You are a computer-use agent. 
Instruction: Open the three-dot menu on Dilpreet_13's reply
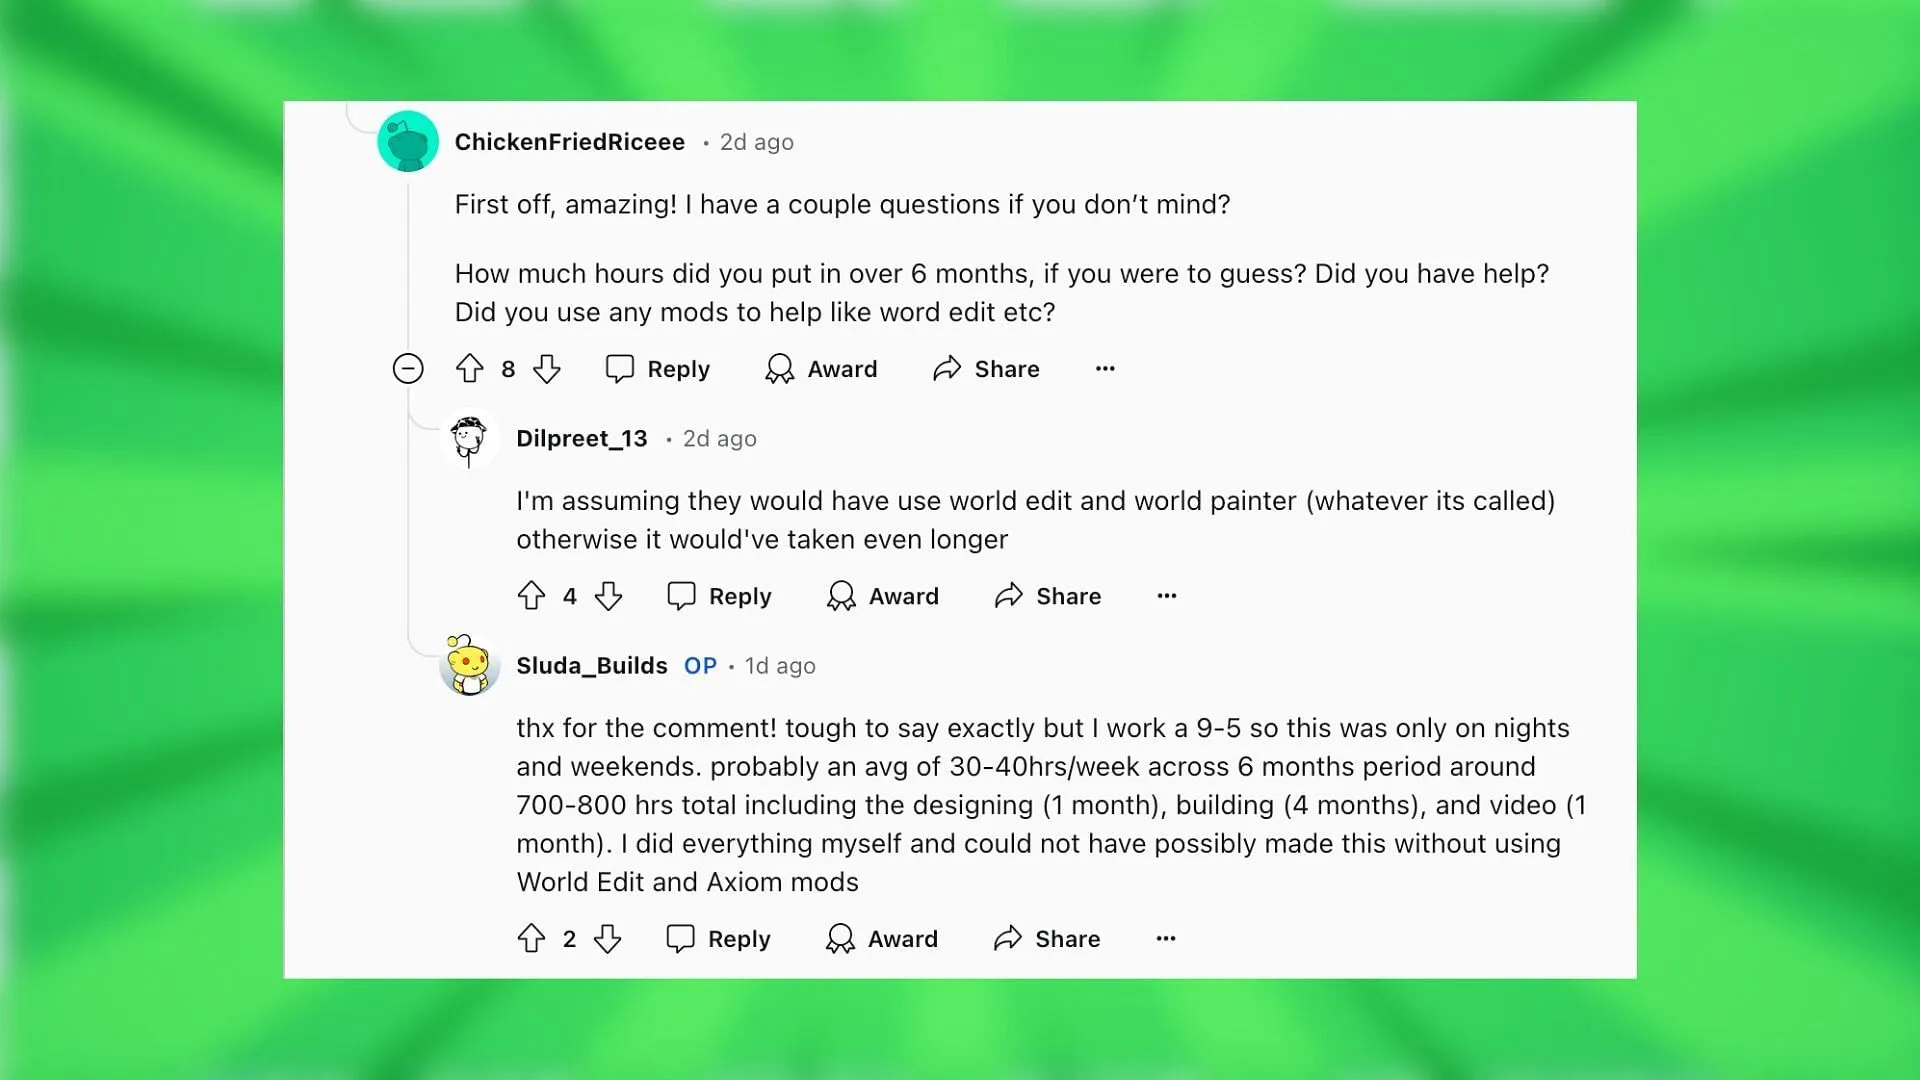pyautogui.click(x=1164, y=596)
